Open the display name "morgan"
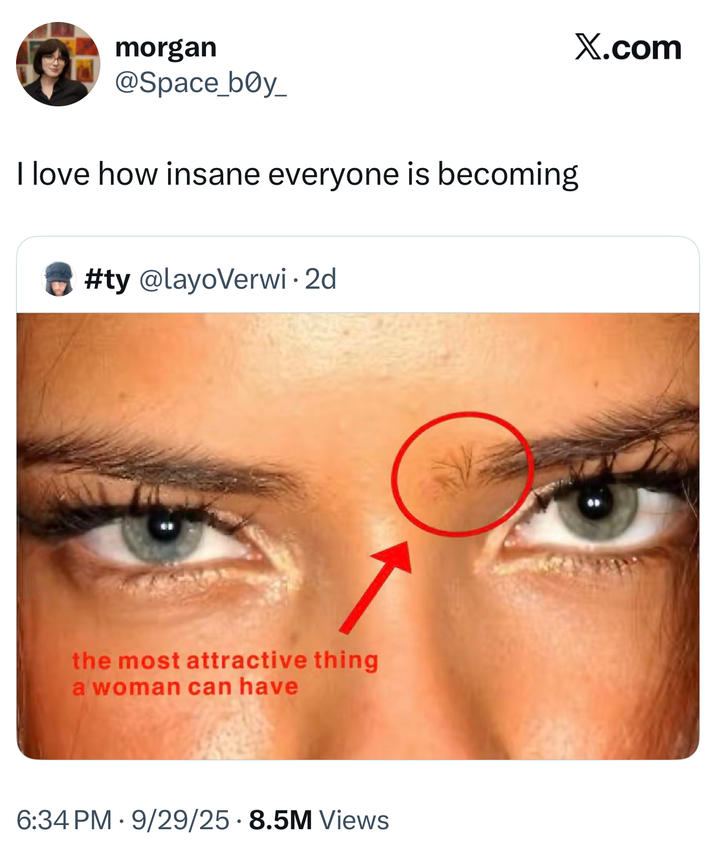Viewport: 716px width, 850px height. pyautogui.click(x=165, y=46)
